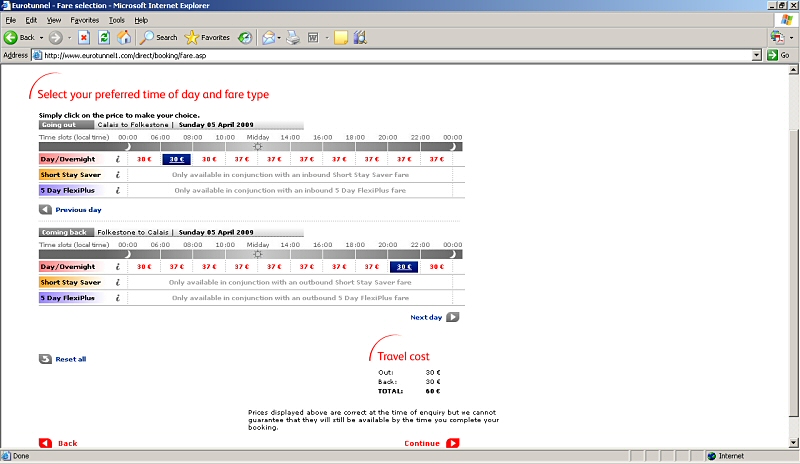Stop page loading with red X icon
800x464 pixels.
pyautogui.click(x=84, y=37)
